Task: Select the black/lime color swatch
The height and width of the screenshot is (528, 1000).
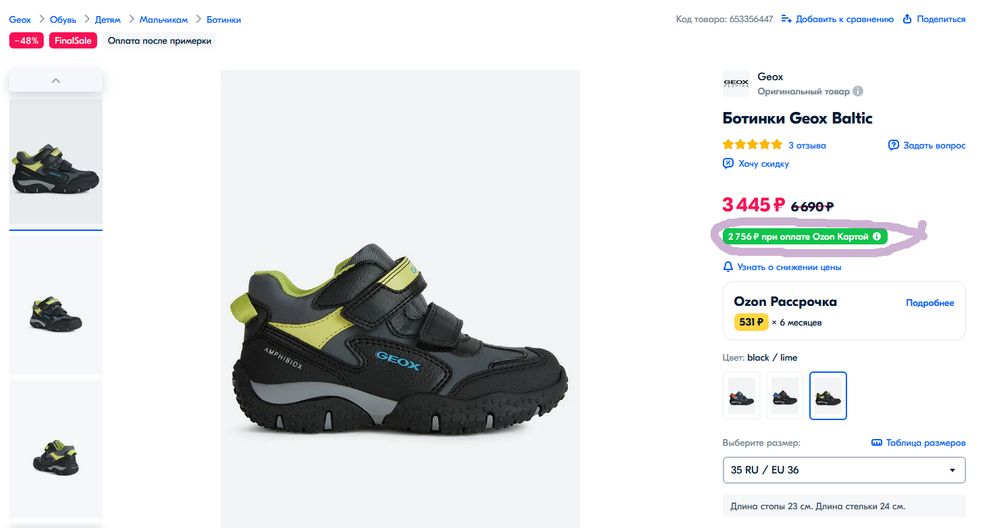Action: pyautogui.click(x=828, y=396)
